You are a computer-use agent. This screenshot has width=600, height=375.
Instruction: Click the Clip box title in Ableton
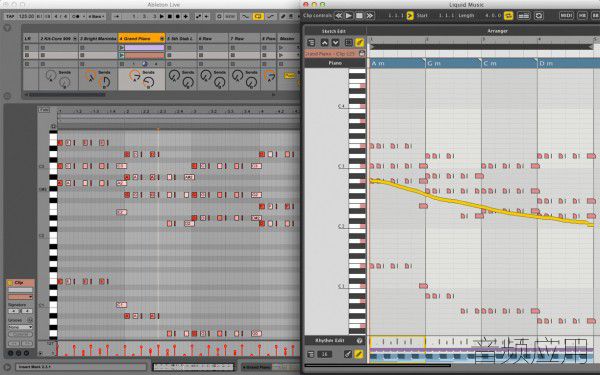point(19,283)
